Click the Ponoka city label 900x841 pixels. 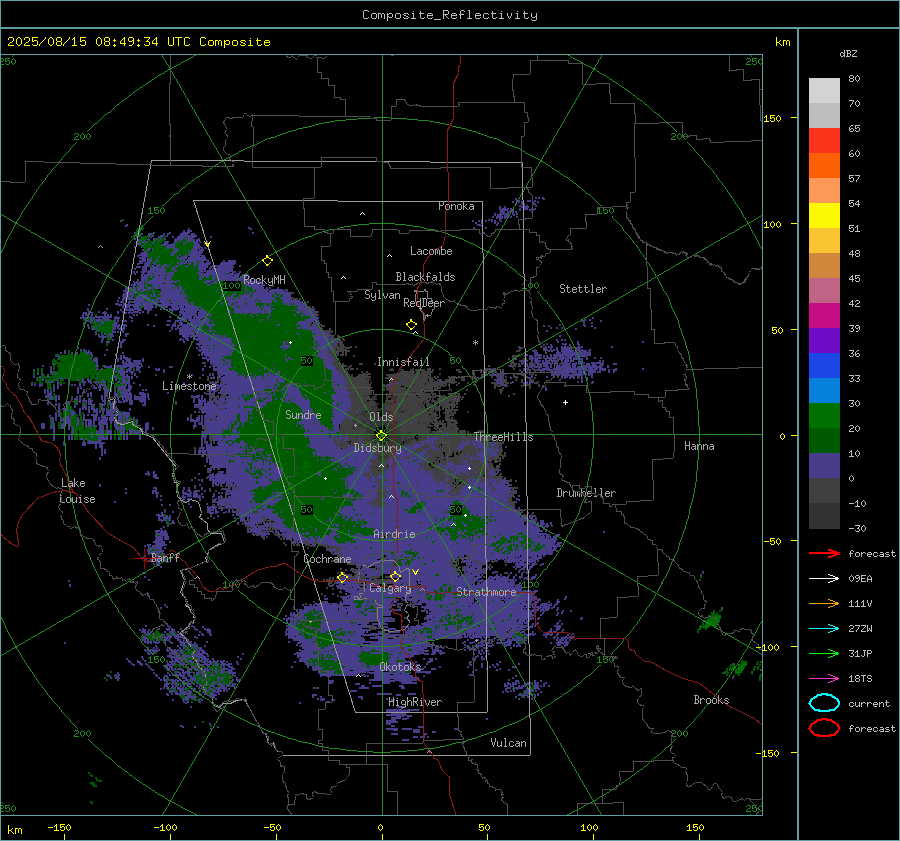456,206
